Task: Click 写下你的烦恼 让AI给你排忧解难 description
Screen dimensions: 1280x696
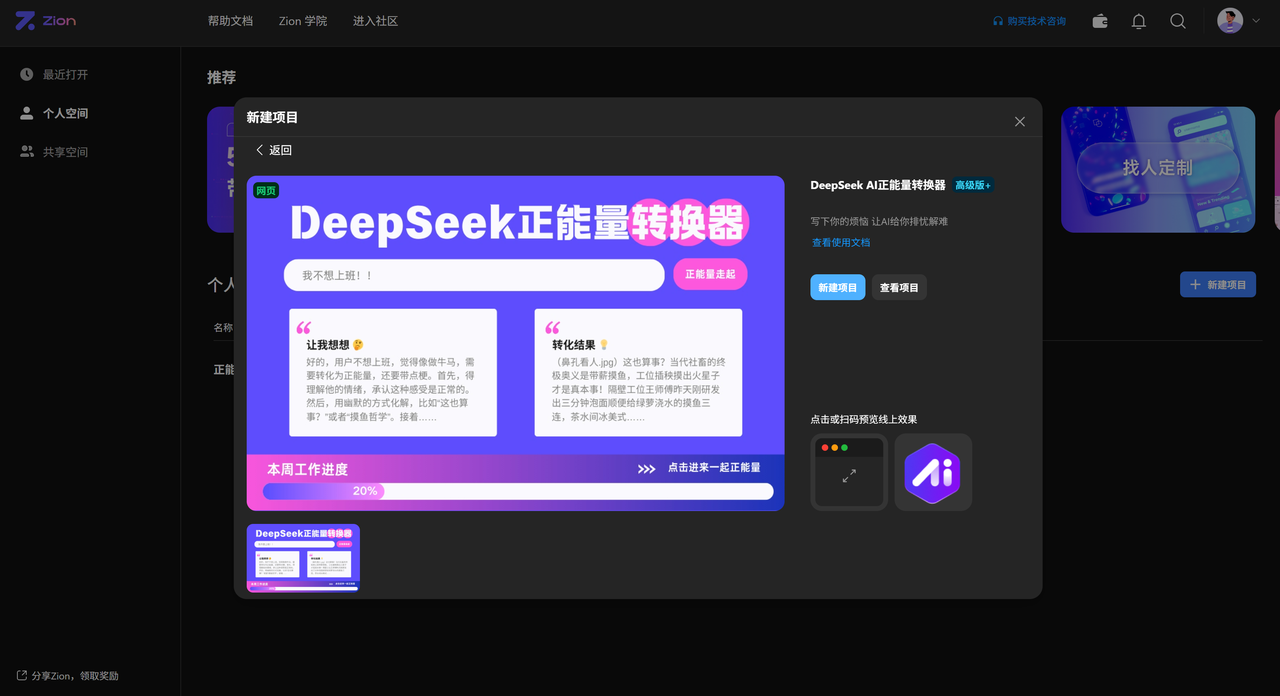Action: (x=879, y=221)
